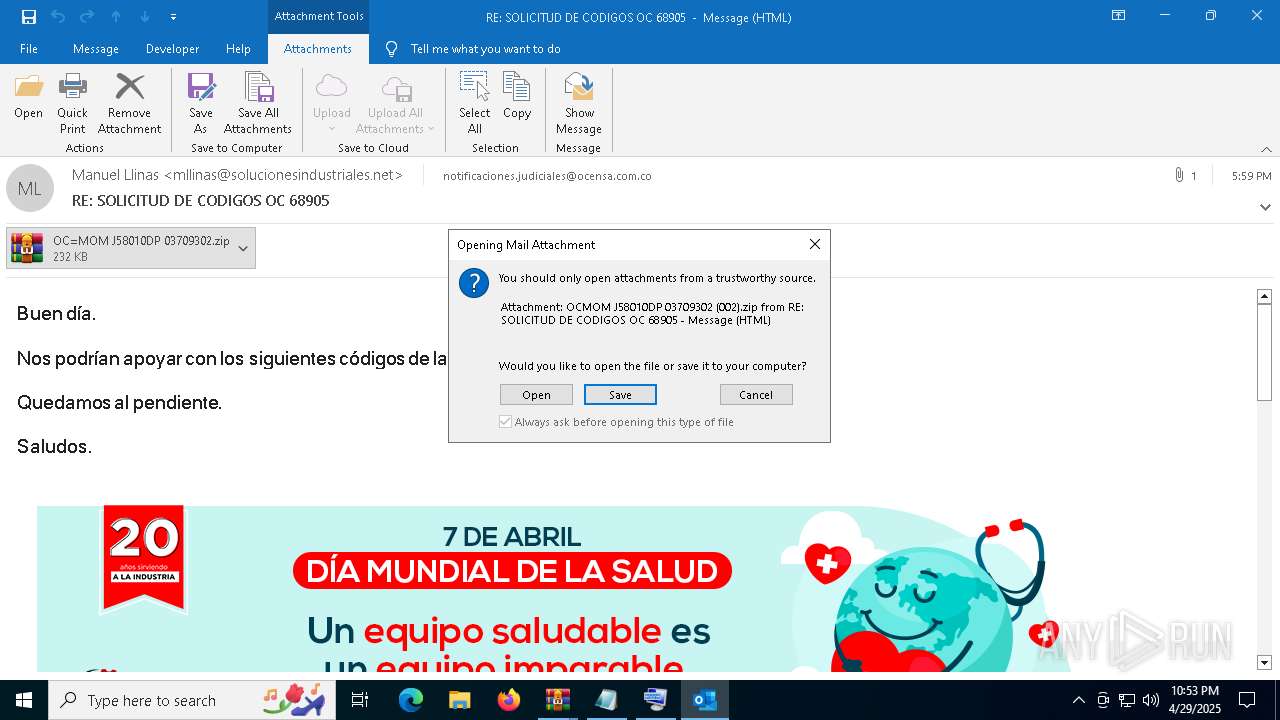Click Cancel in the attachment dialog
The image size is (1280, 720).
coord(756,395)
